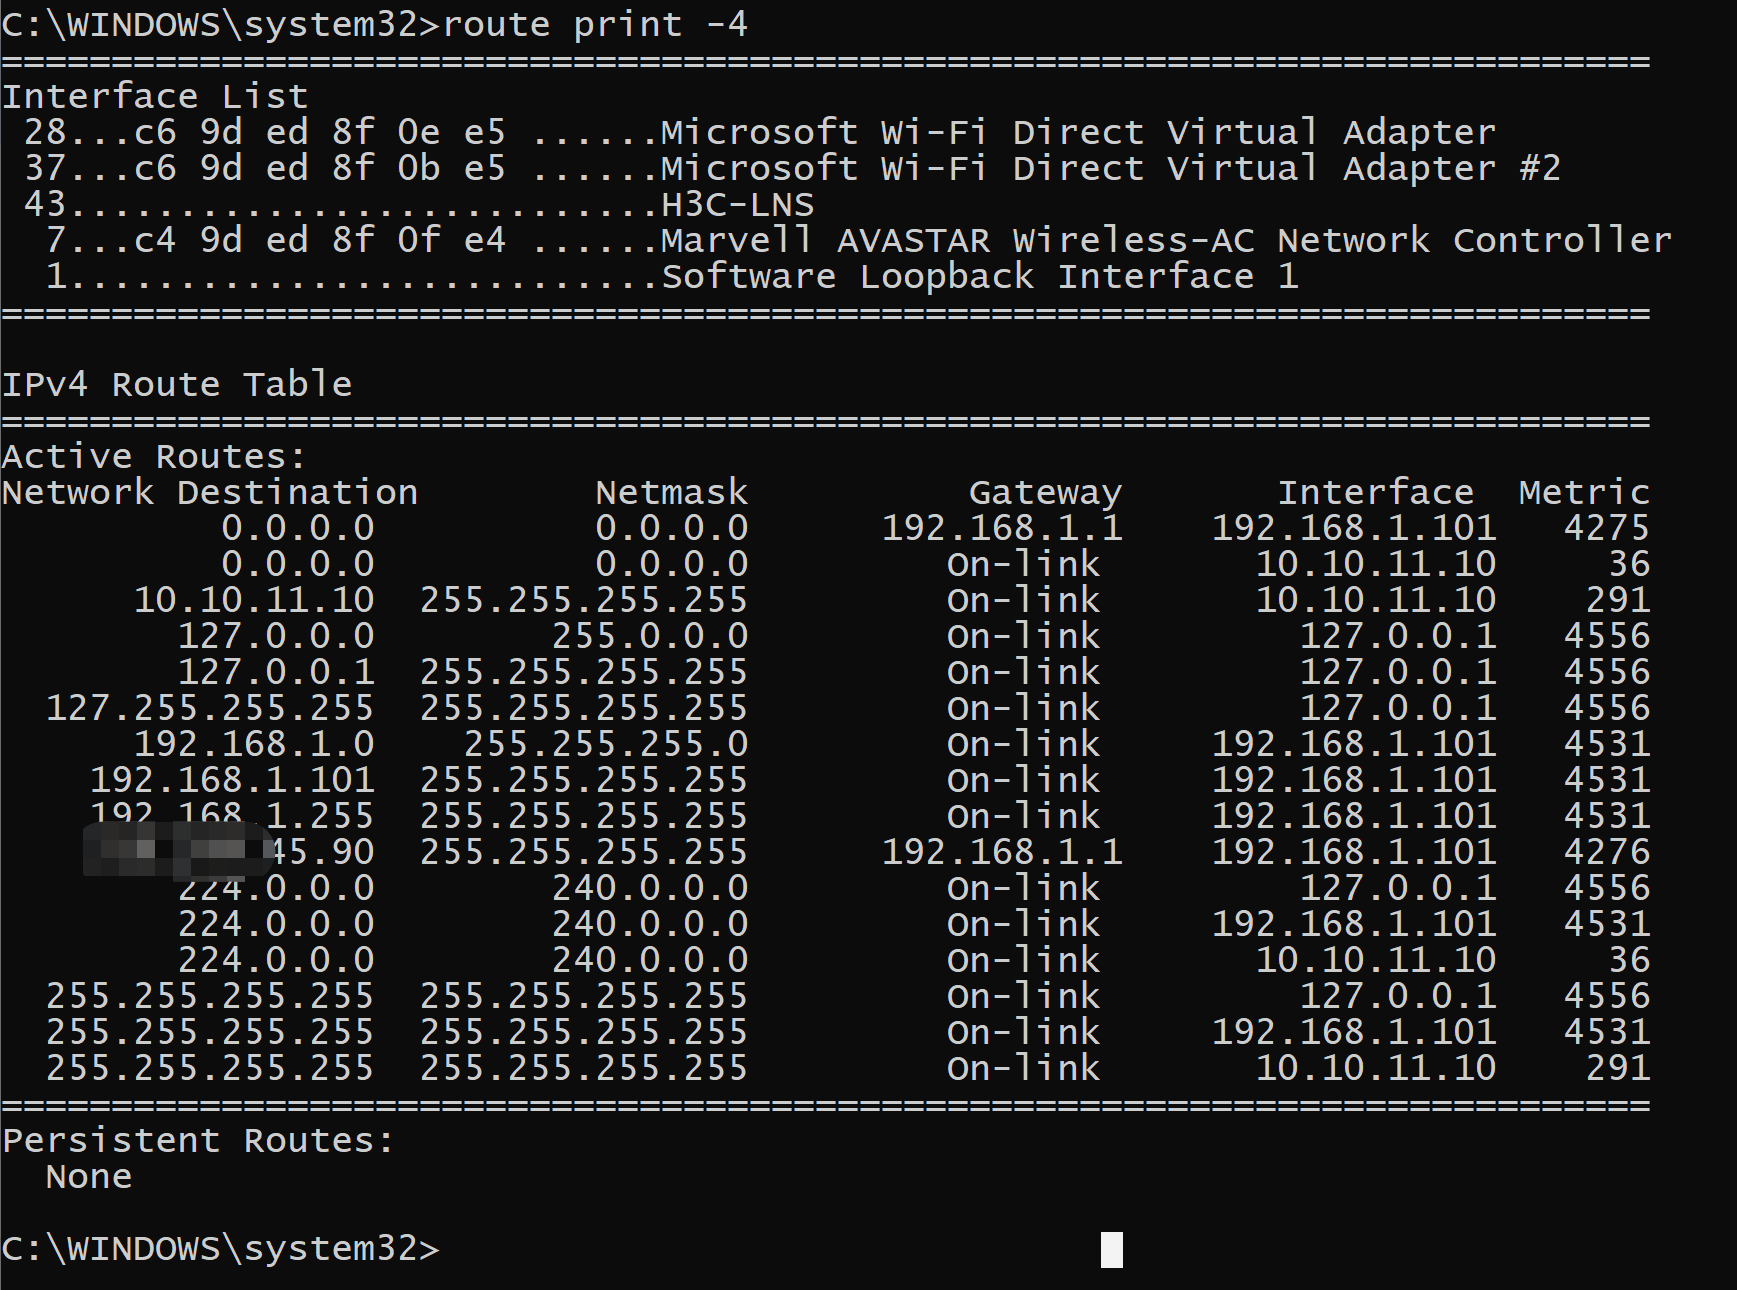This screenshot has width=1737, height=1290.
Task: Click the "Interface" column header
Action: coord(1375,492)
